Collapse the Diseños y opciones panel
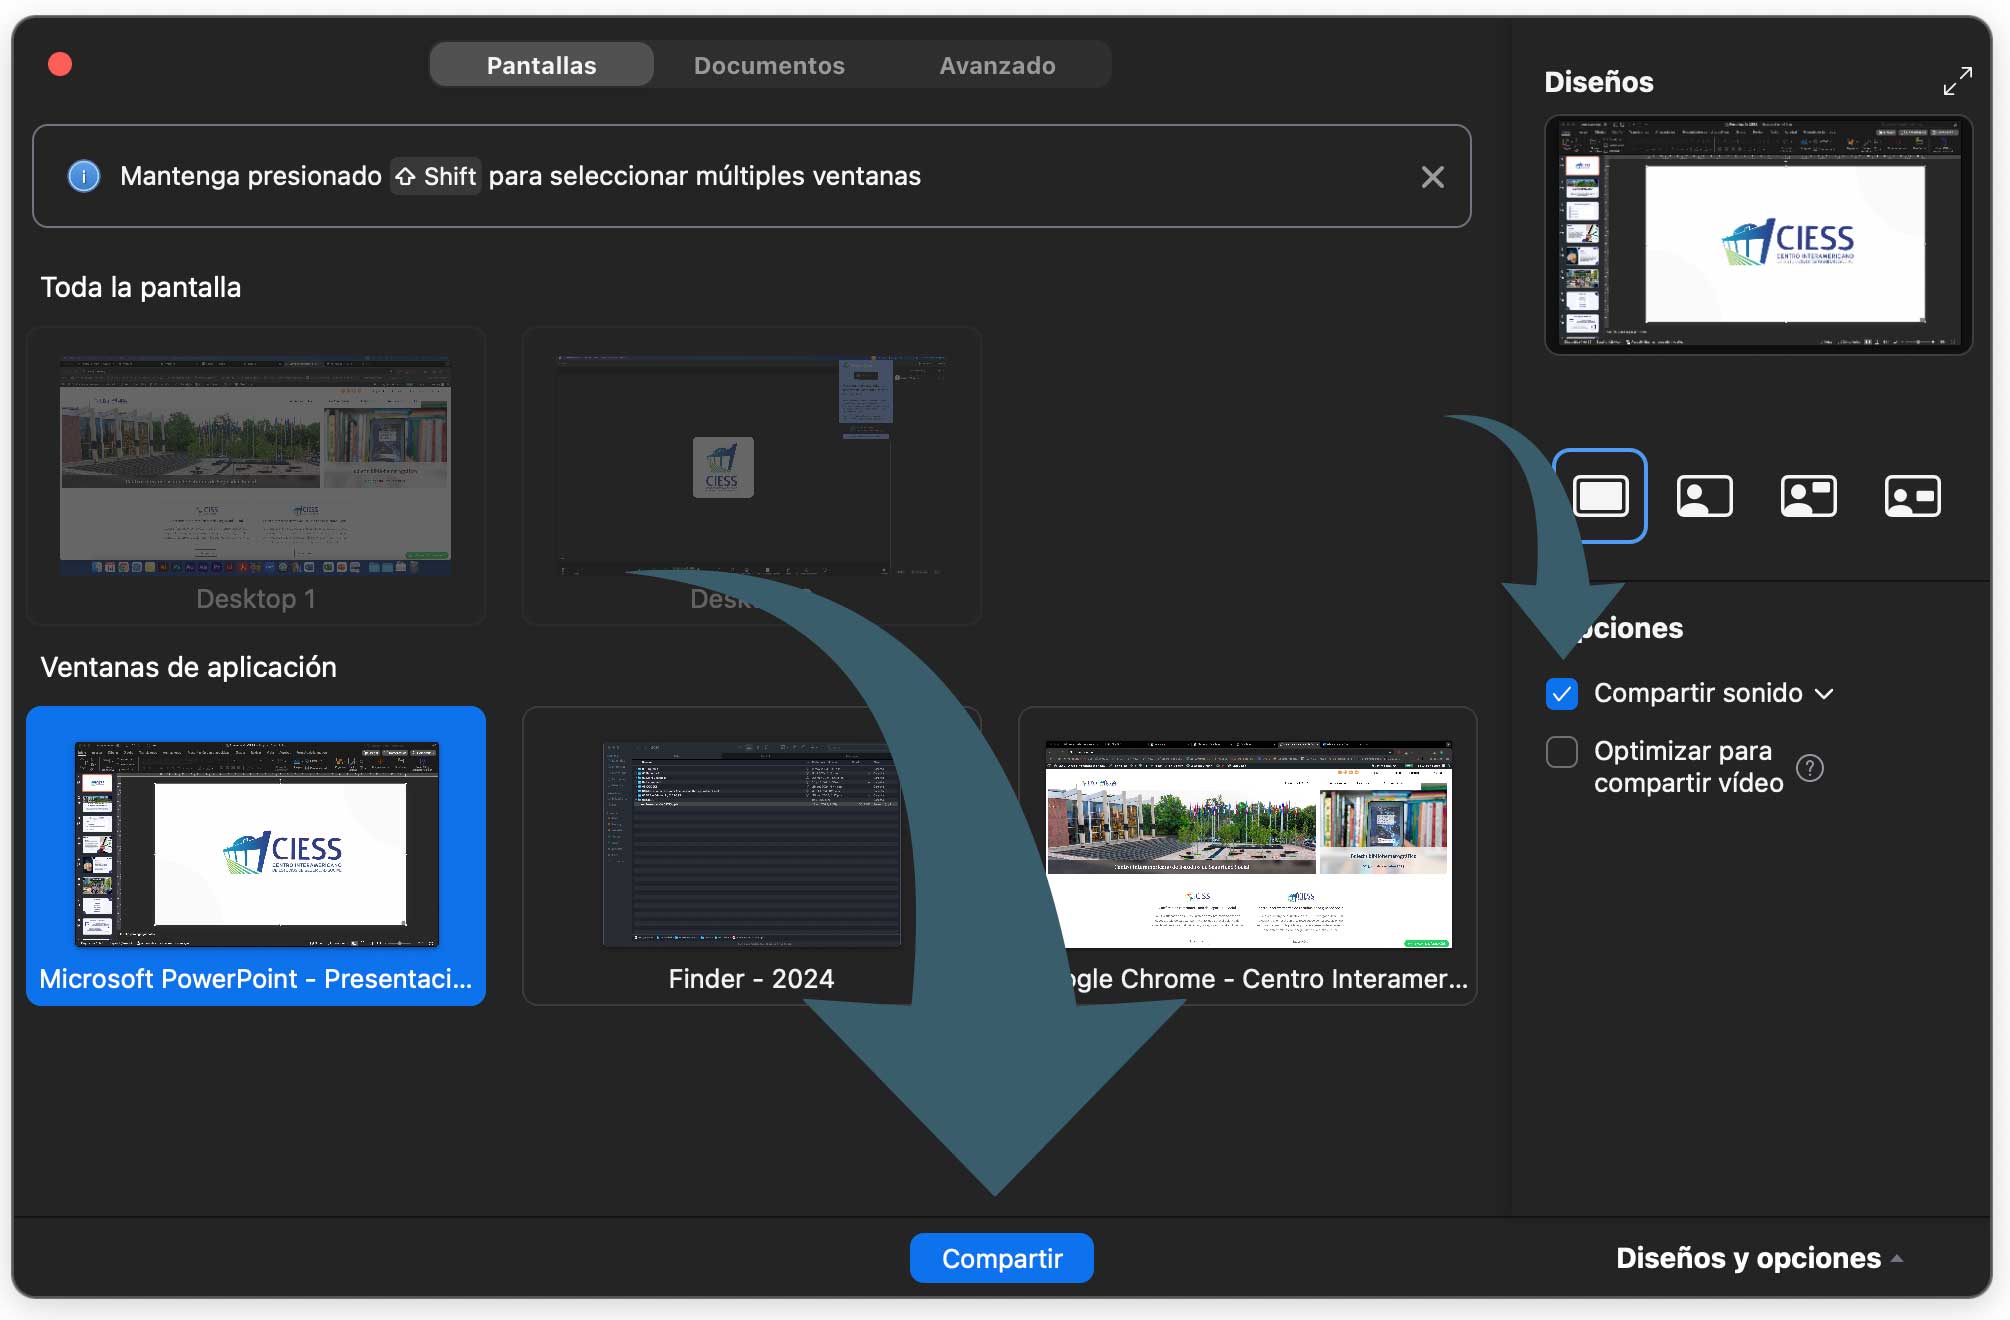Screen dimensions: 2010x1320 (1759, 1258)
